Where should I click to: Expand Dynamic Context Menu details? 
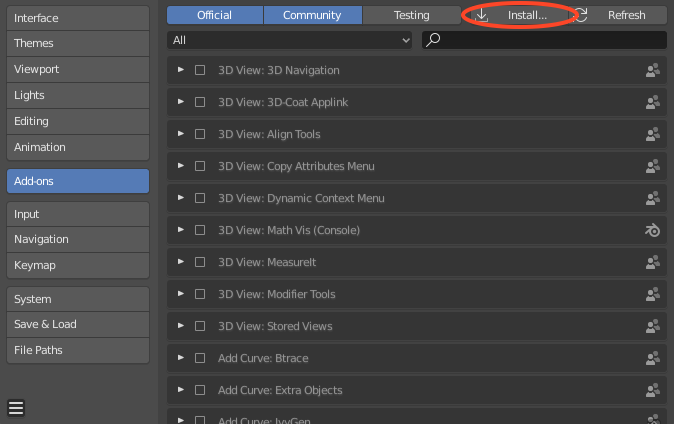click(181, 198)
